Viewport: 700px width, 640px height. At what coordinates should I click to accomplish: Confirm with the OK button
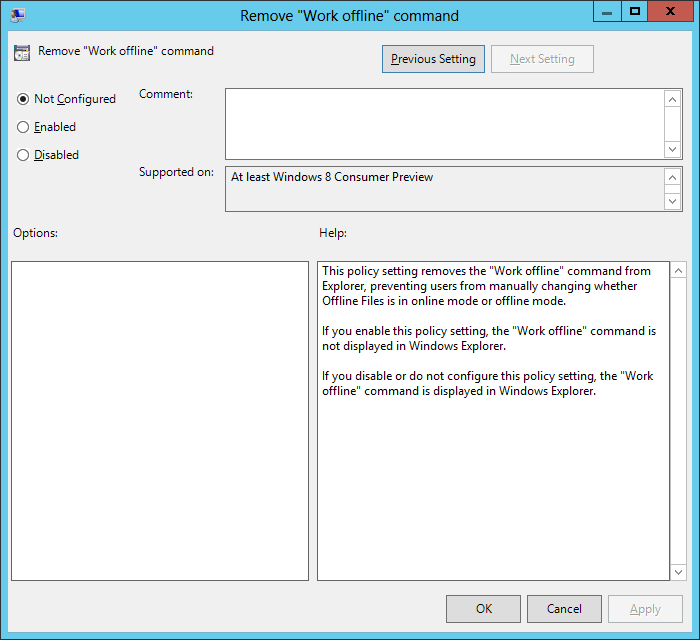pyautogui.click(x=483, y=608)
